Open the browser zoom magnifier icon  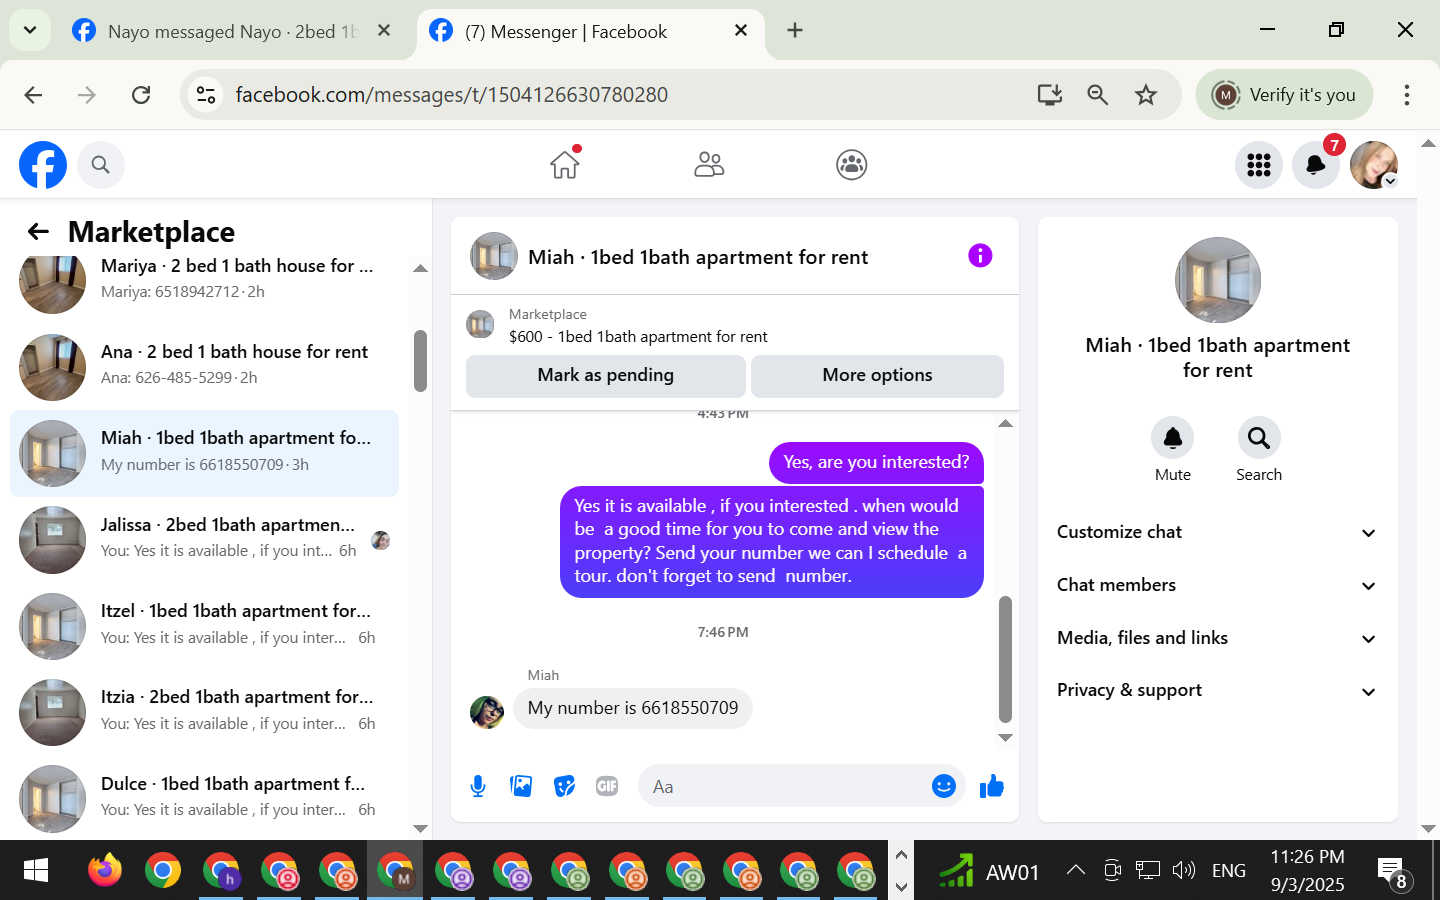pos(1098,95)
